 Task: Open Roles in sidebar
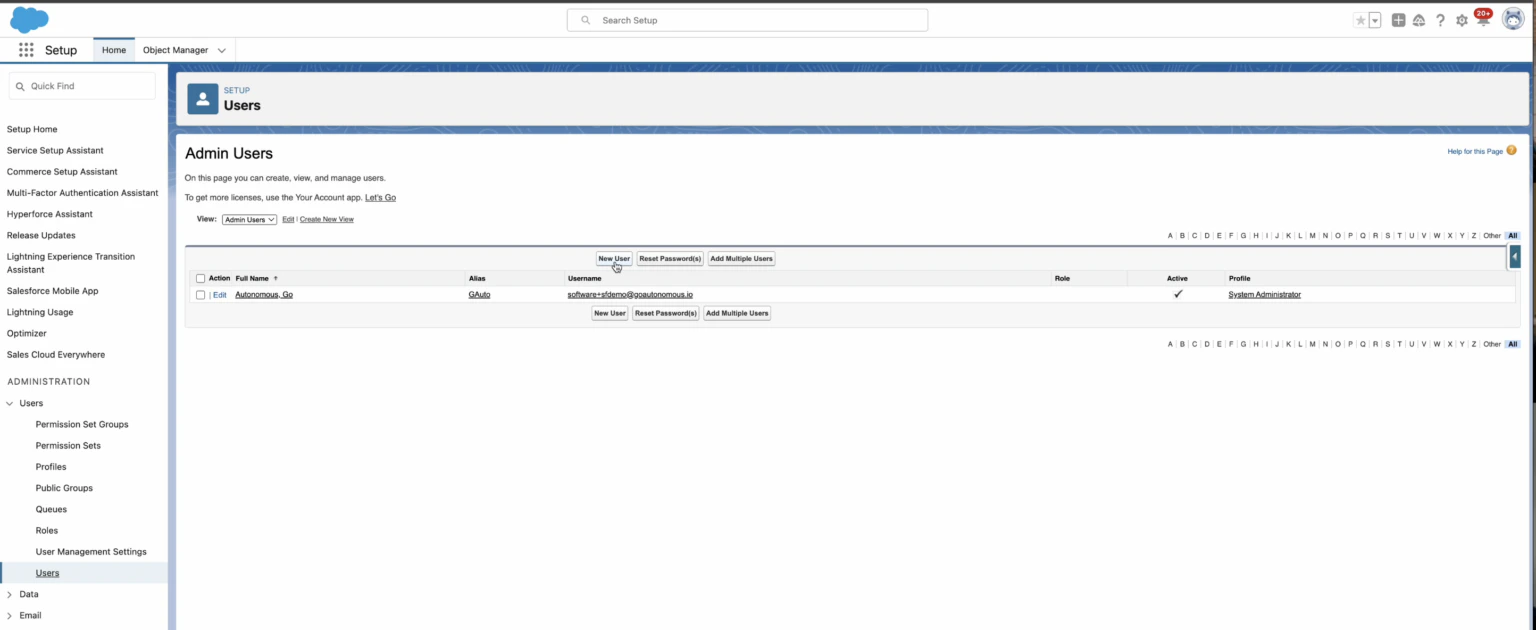coord(47,530)
